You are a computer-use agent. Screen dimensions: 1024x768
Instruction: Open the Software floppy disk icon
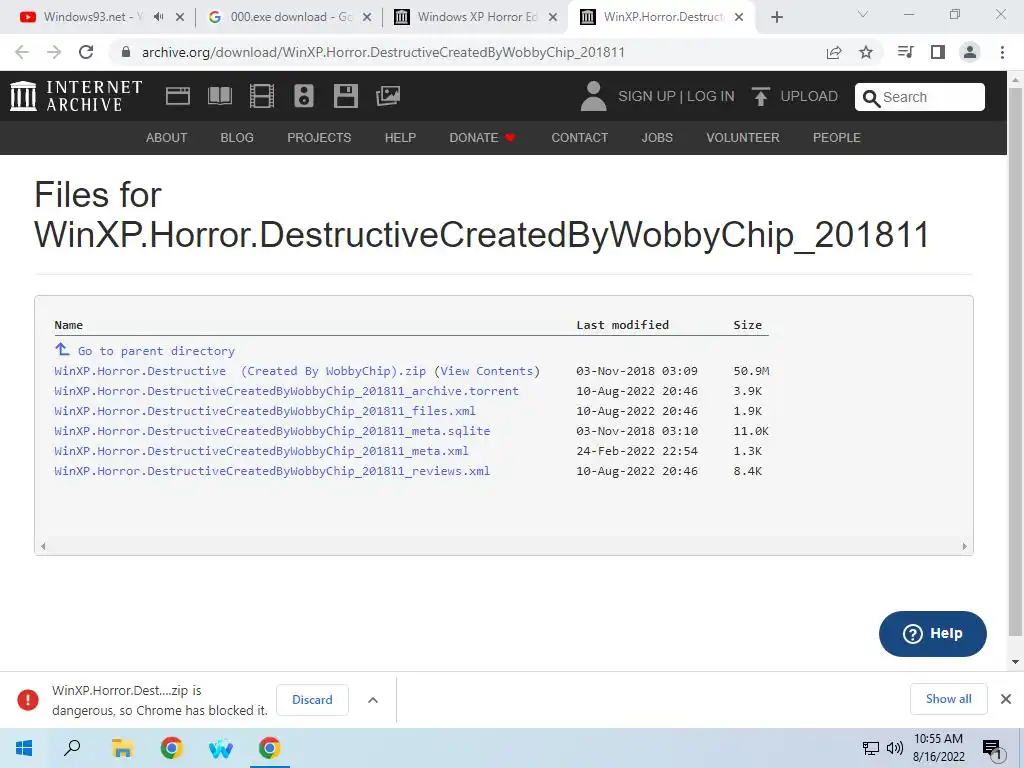tap(345, 96)
